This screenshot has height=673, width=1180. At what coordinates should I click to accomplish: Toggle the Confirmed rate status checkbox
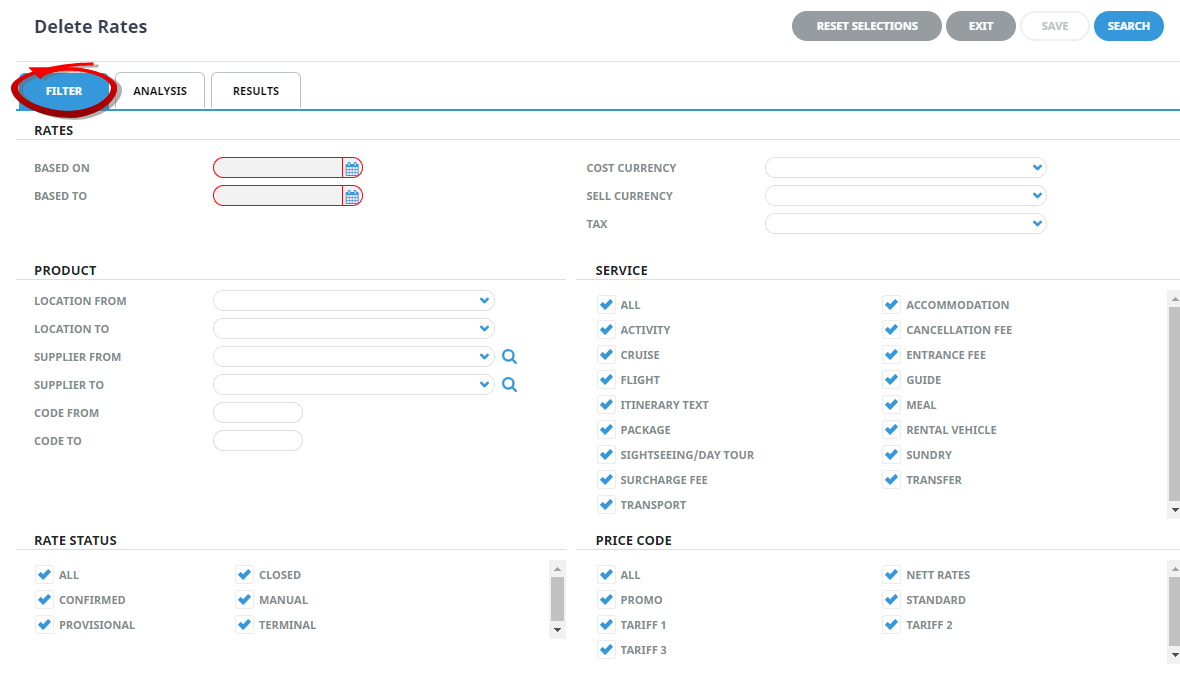tap(44, 600)
